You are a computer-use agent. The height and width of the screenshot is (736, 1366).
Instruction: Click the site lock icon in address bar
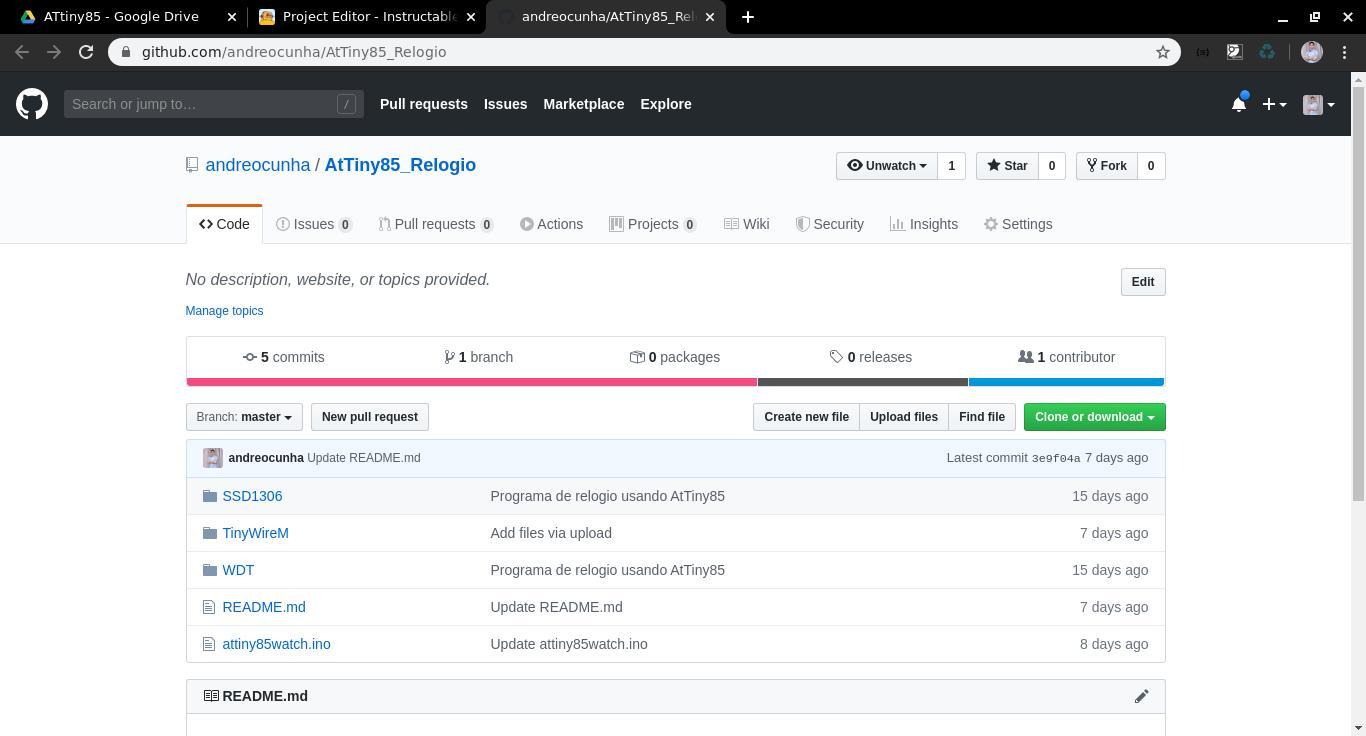(x=126, y=52)
